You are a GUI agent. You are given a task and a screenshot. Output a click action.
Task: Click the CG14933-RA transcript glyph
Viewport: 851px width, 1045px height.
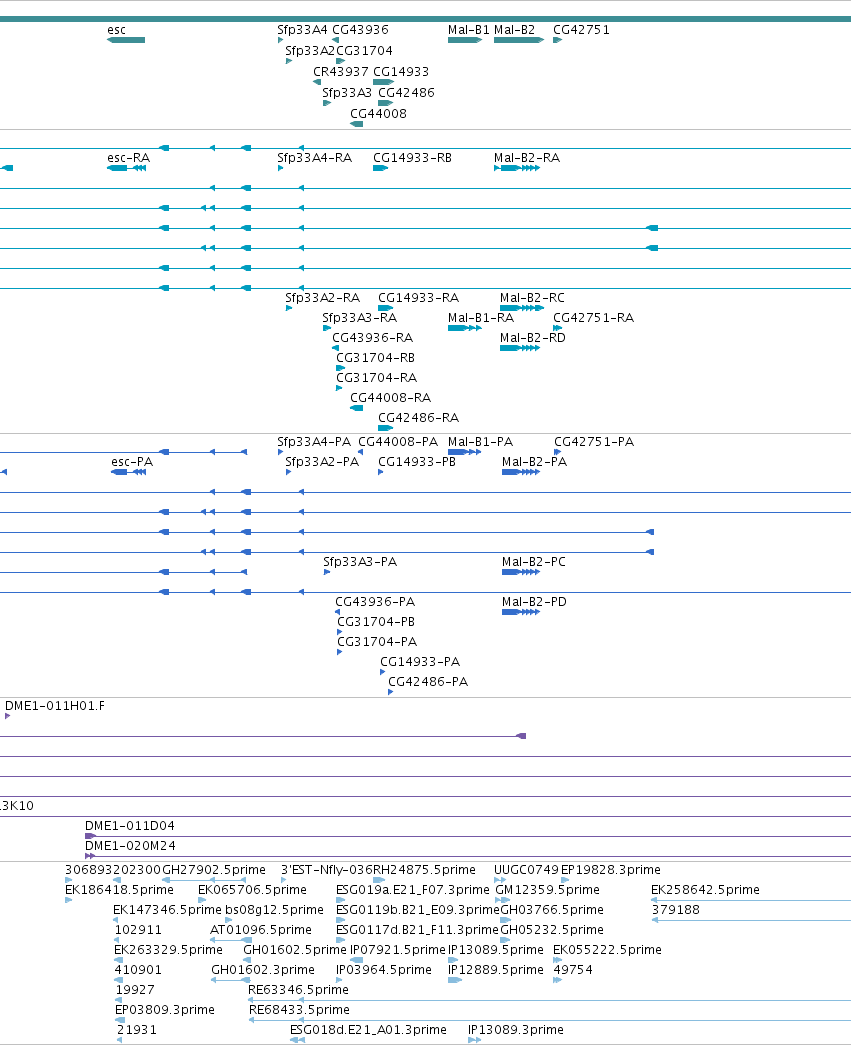[x=385, y=308]
